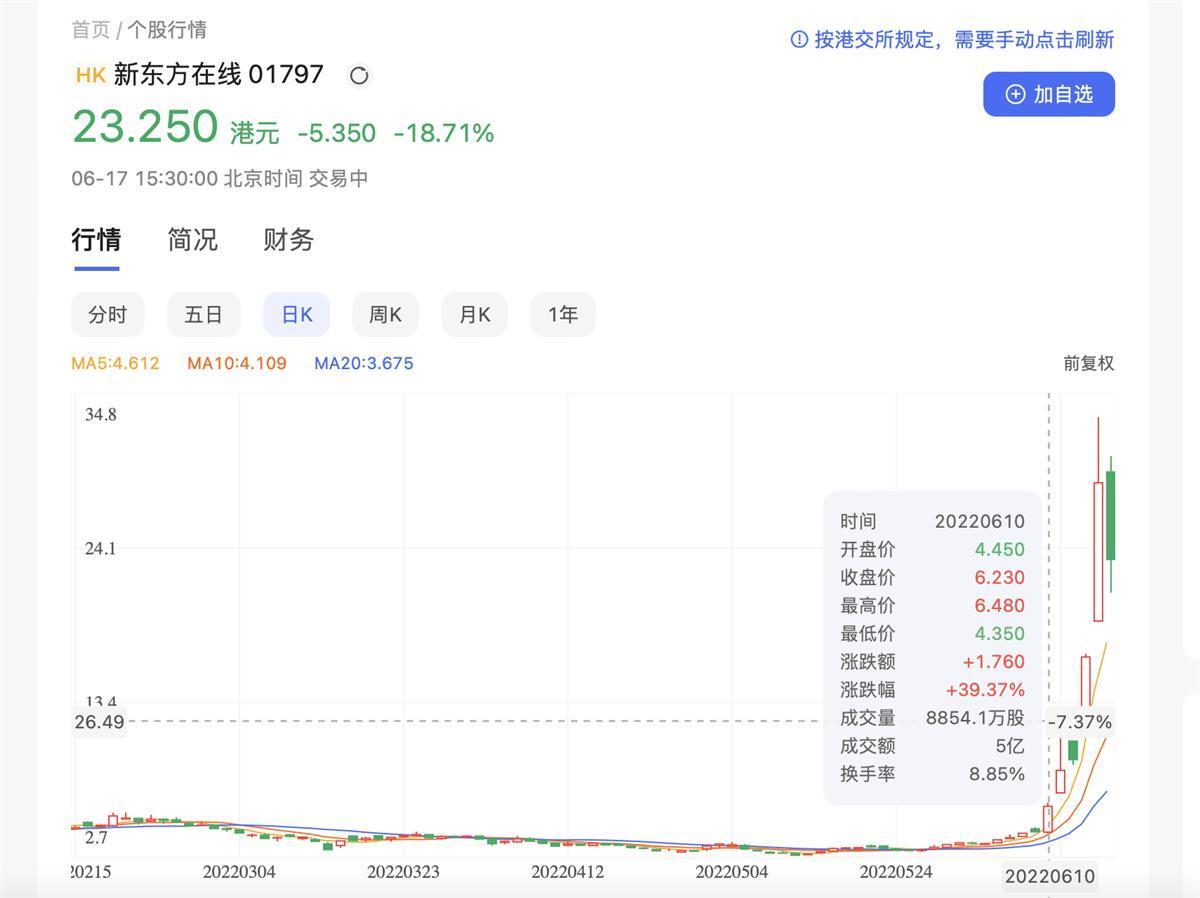
Task: Click the HK market badge
Action: pos(90,75)
